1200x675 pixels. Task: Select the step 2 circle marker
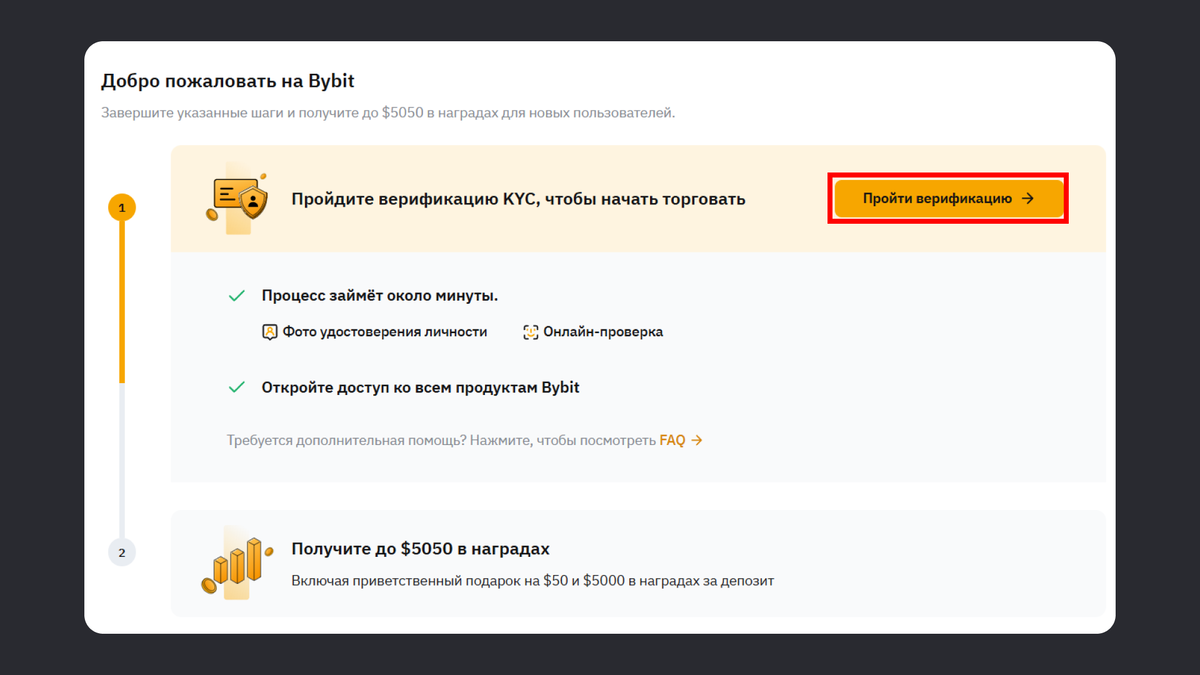121,552
